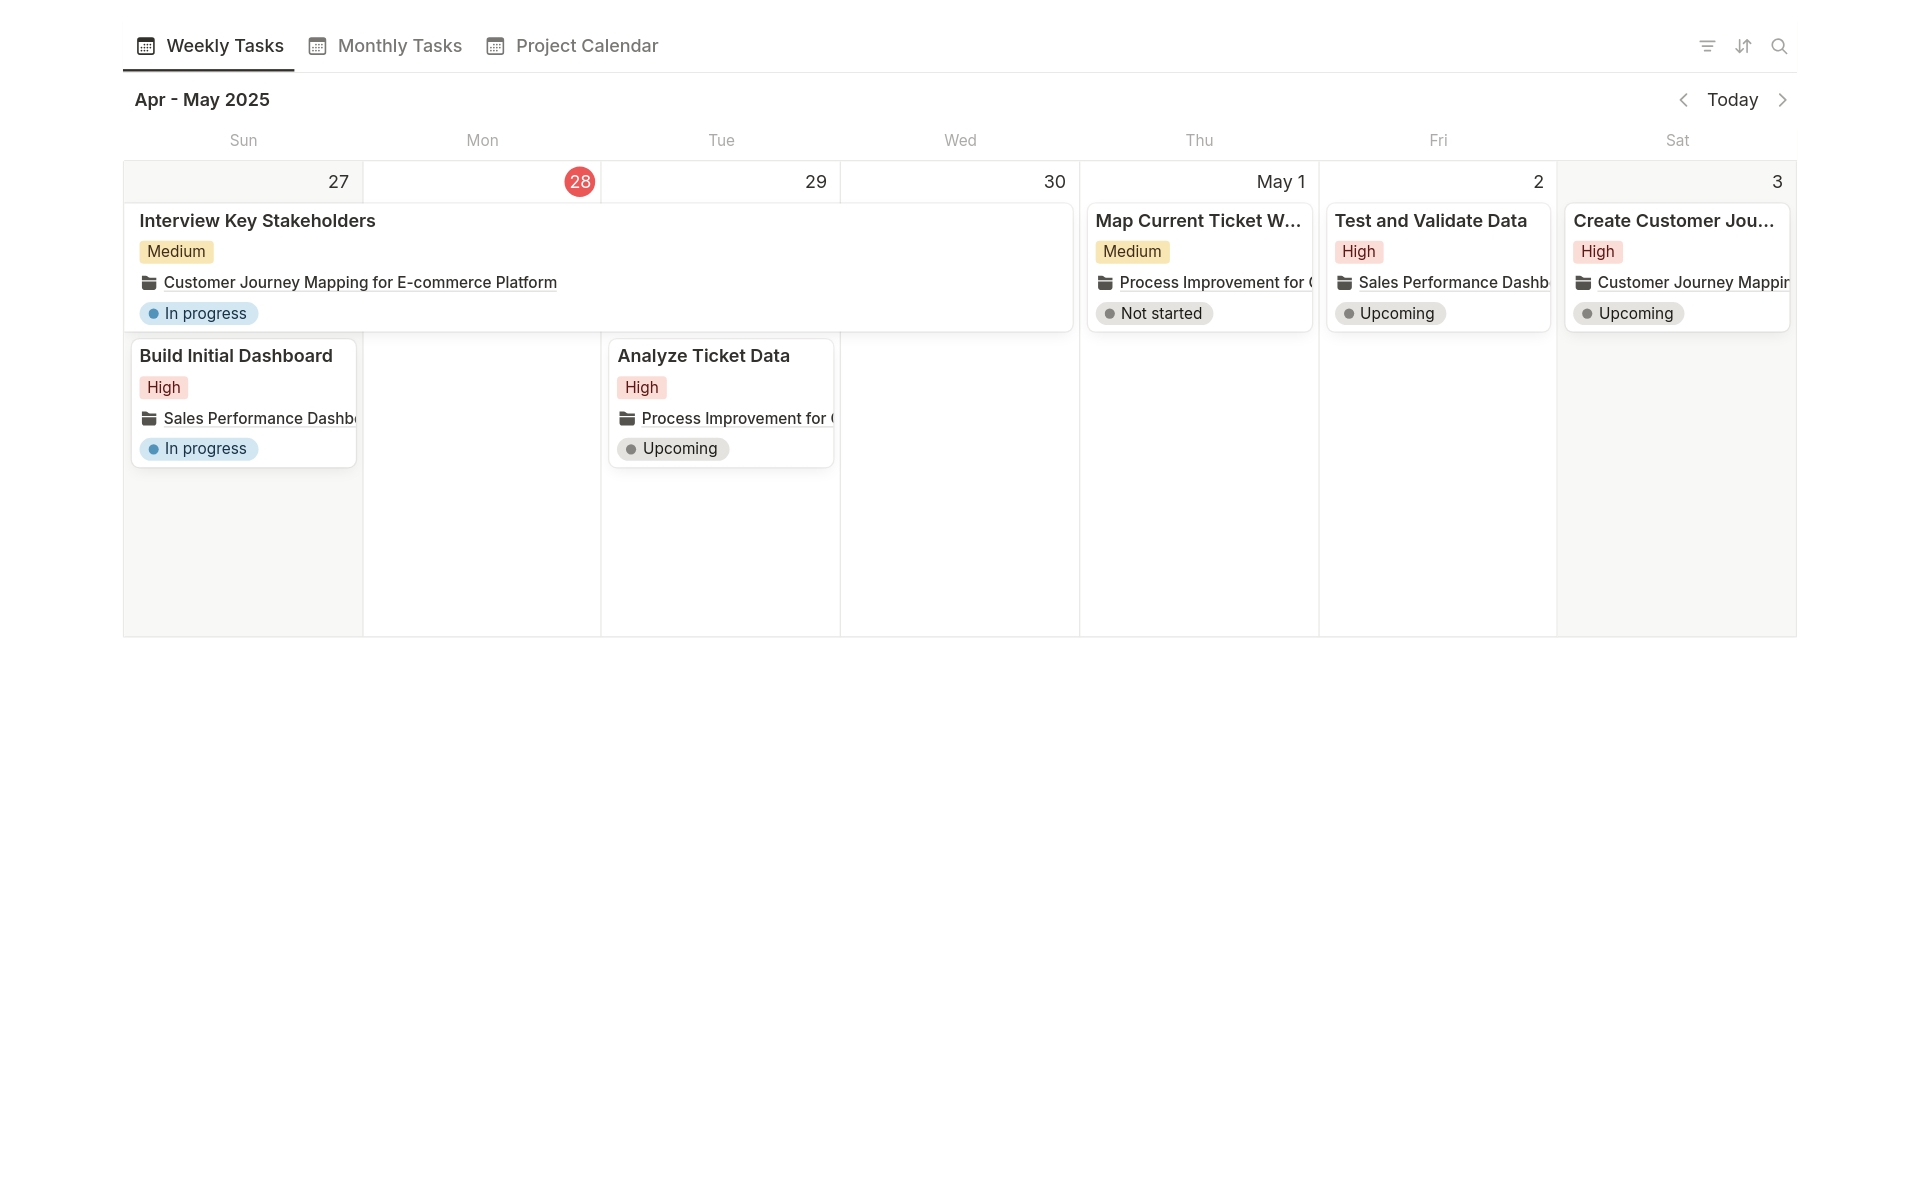Screen dimensions: 1920x1199
Task: Click calendar icon beside Monthly Tasks
Action: [317, 46]
